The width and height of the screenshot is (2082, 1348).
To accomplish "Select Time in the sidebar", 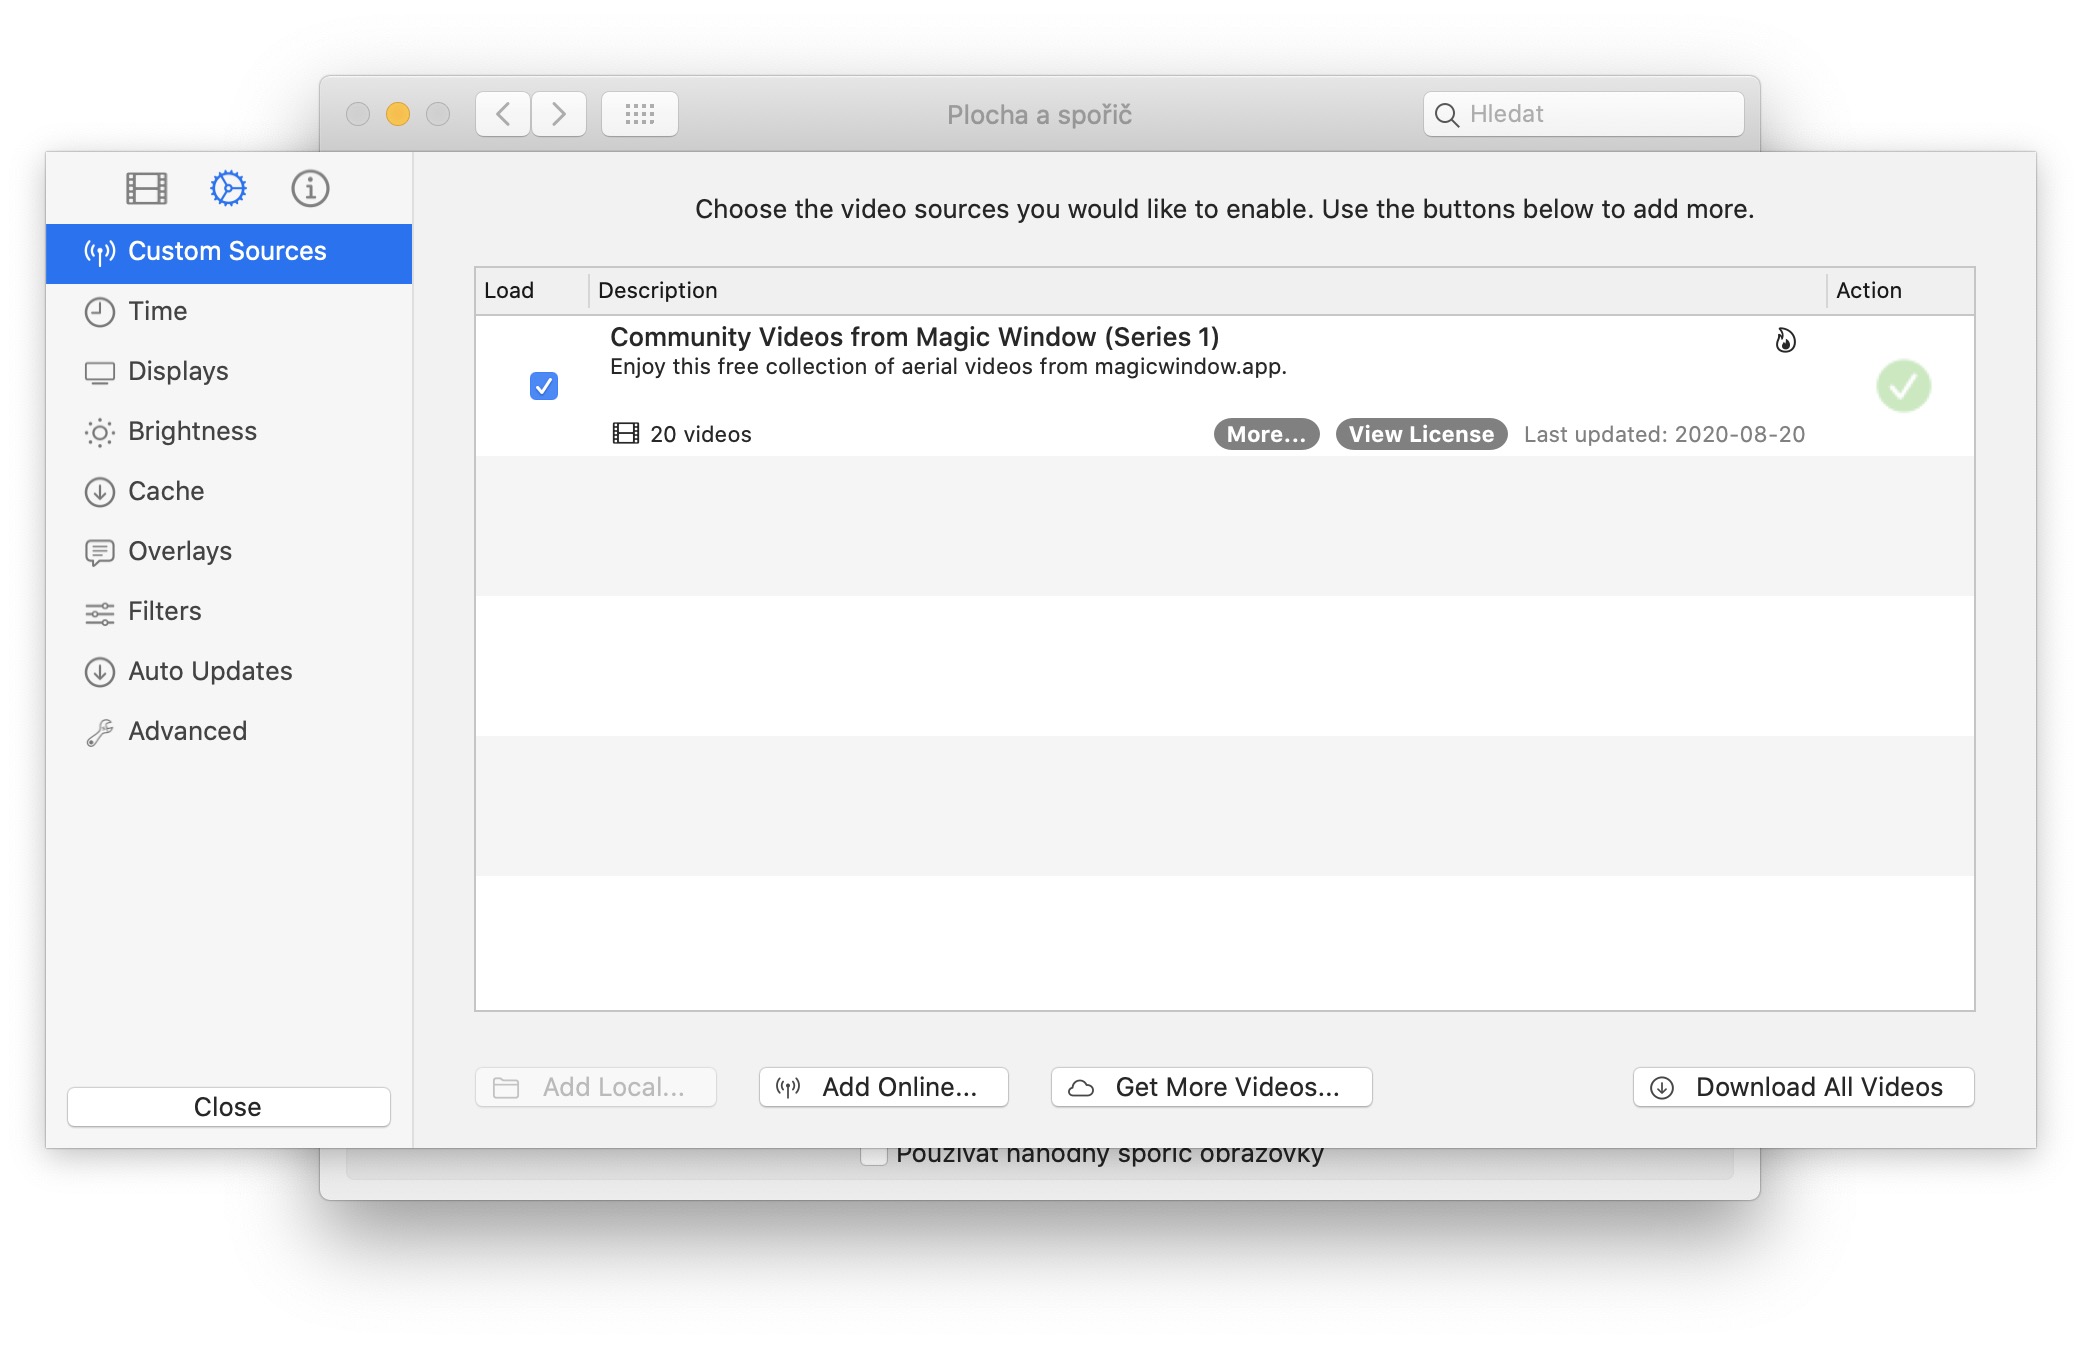I will (157, 311).
